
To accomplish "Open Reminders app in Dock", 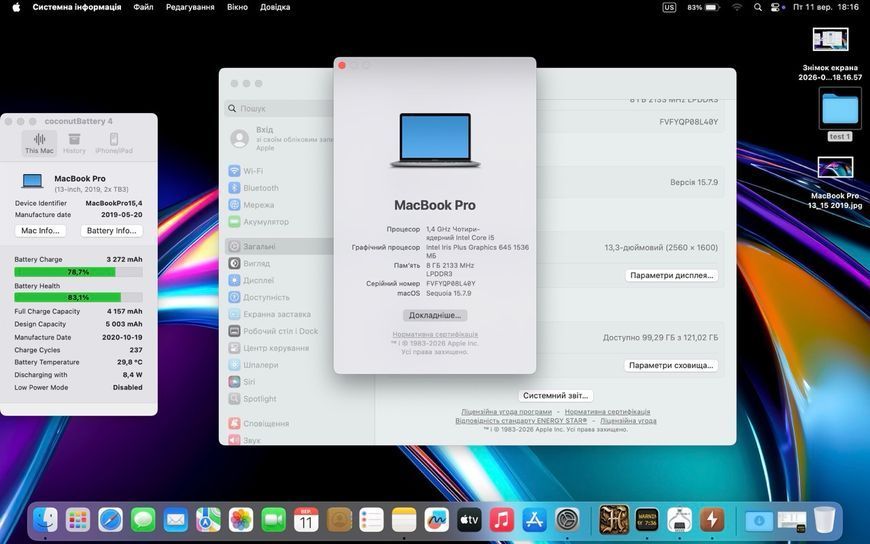I will click(x=371, y=520).
